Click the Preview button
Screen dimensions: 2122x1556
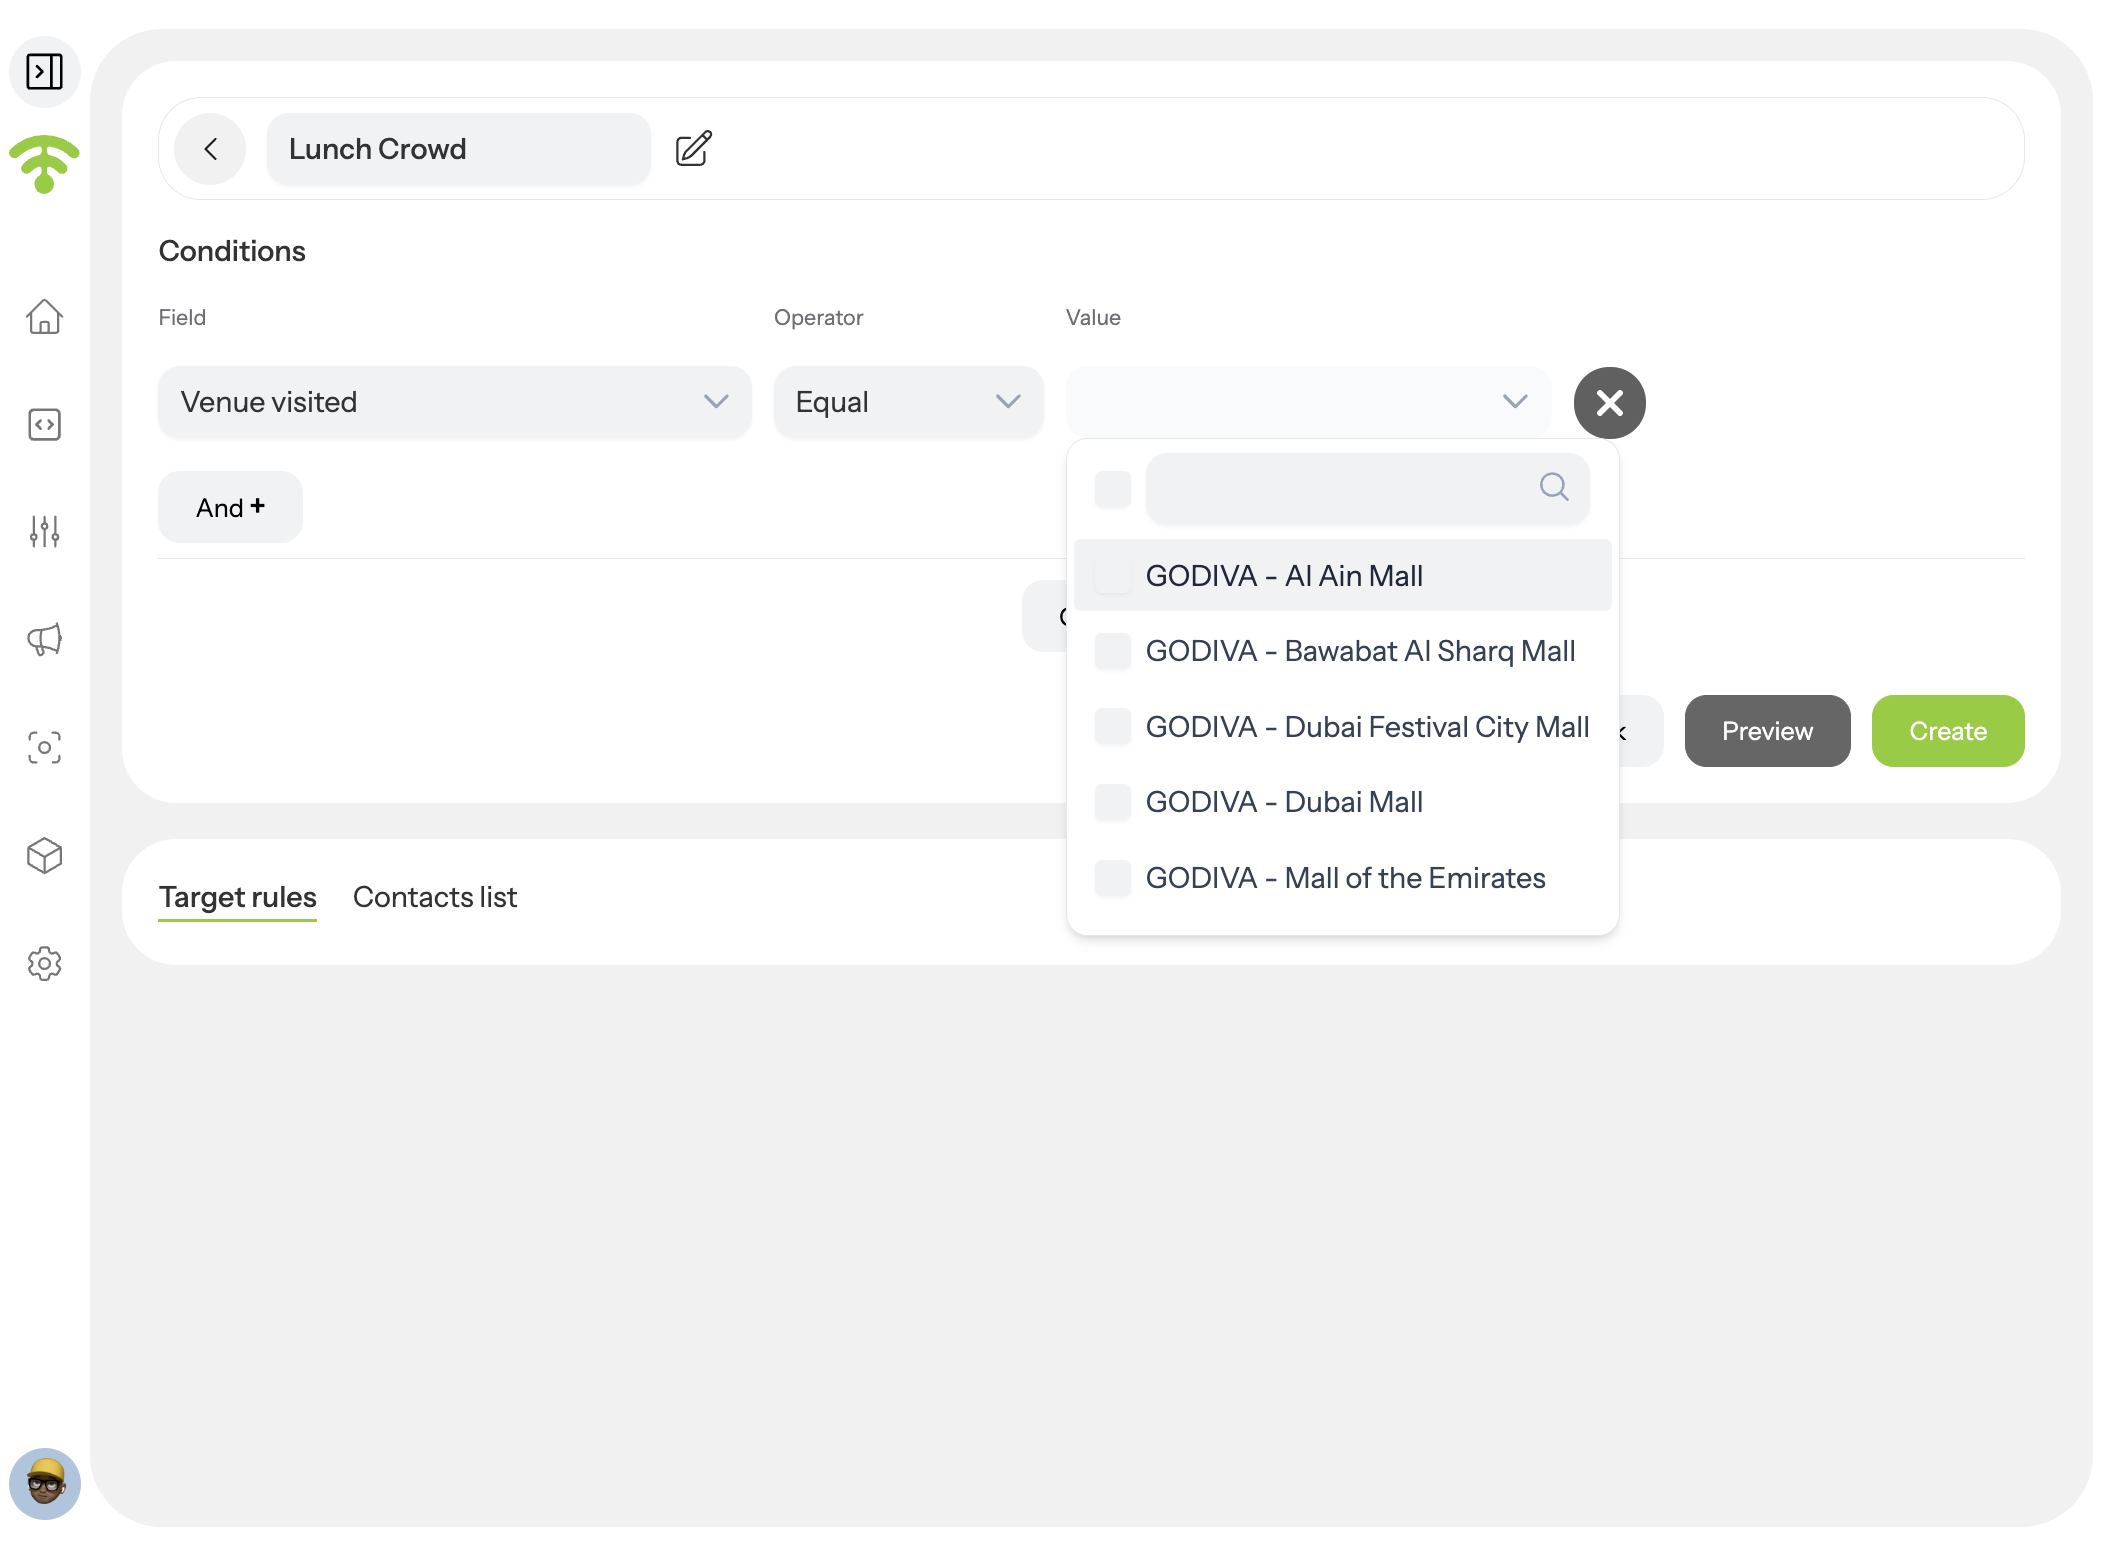point(1768,731)
